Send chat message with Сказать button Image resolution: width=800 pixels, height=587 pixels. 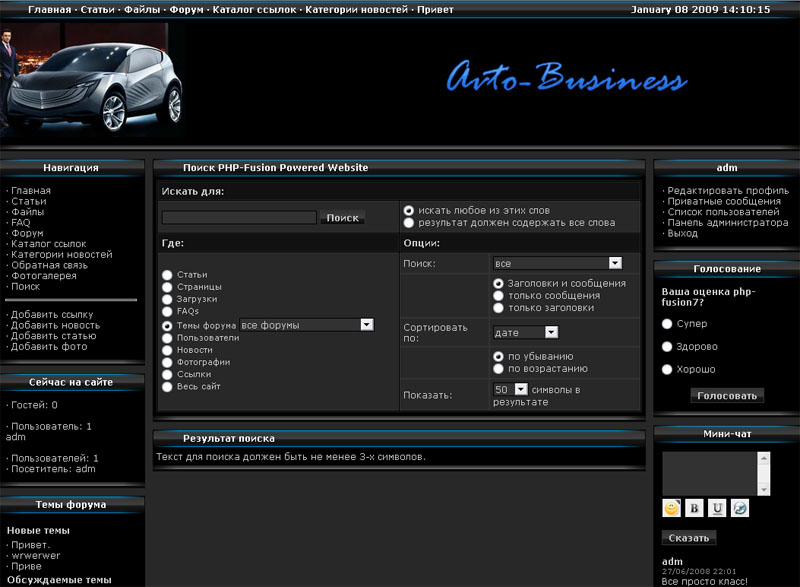[689, 538]
